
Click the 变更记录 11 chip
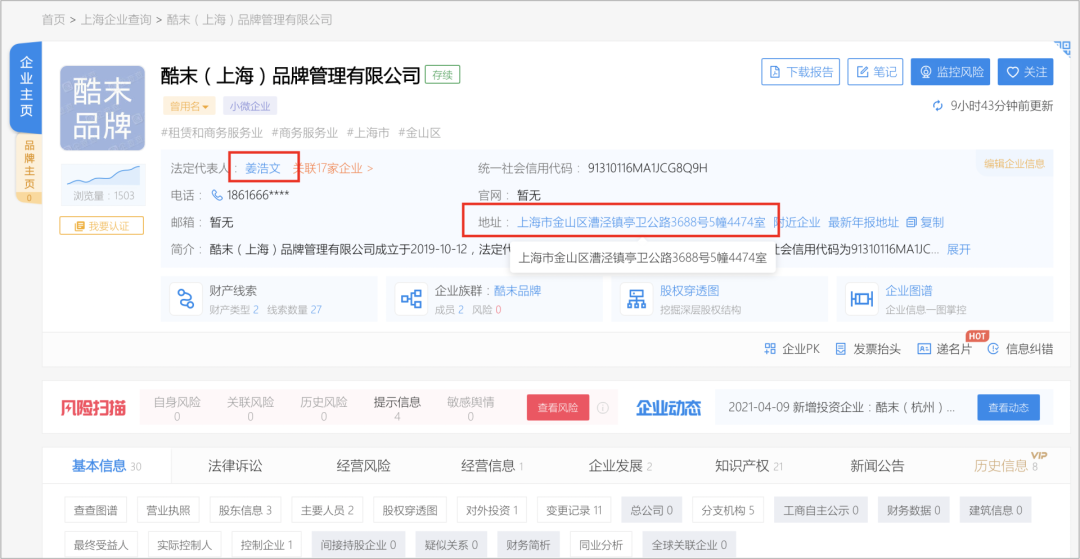point(574,510)
